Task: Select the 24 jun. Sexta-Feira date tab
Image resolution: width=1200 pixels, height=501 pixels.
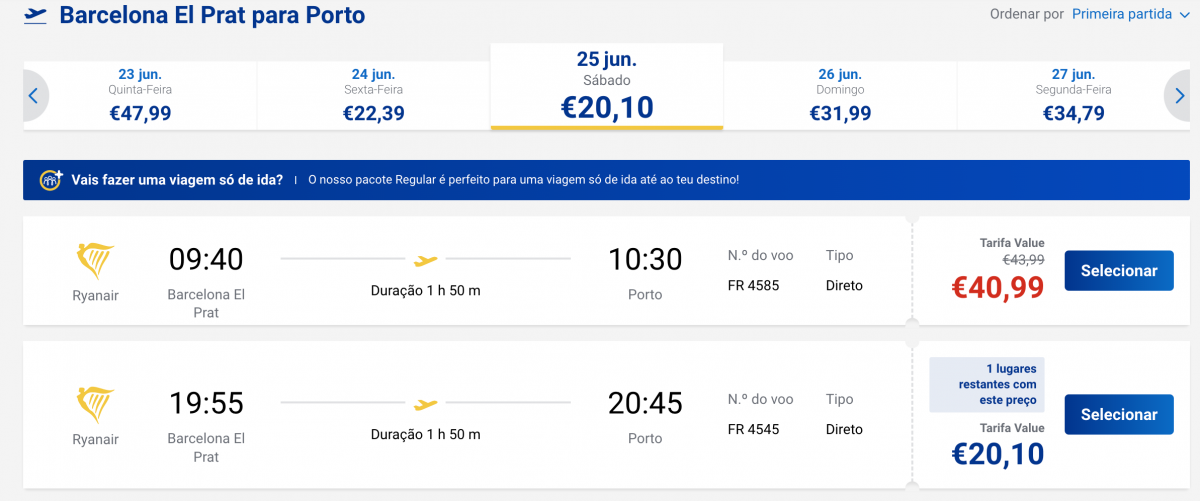Action: click(374, 96)
